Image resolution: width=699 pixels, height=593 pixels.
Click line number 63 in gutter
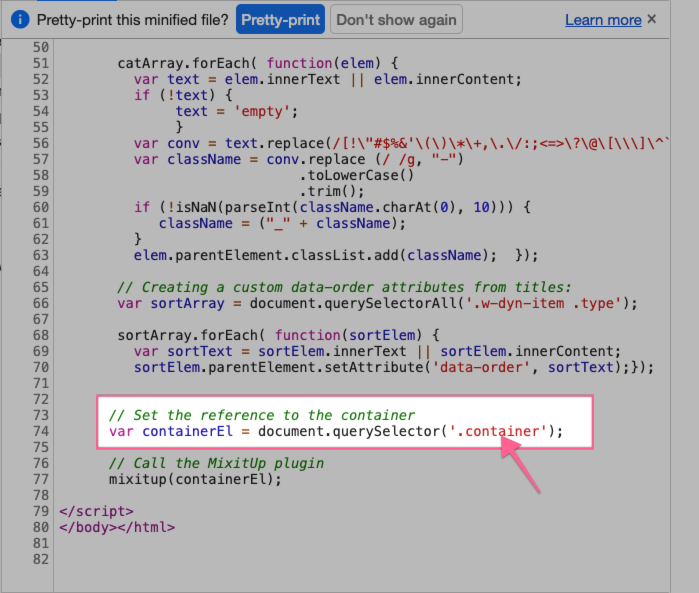pyautogui.click(x=41, y=255)
